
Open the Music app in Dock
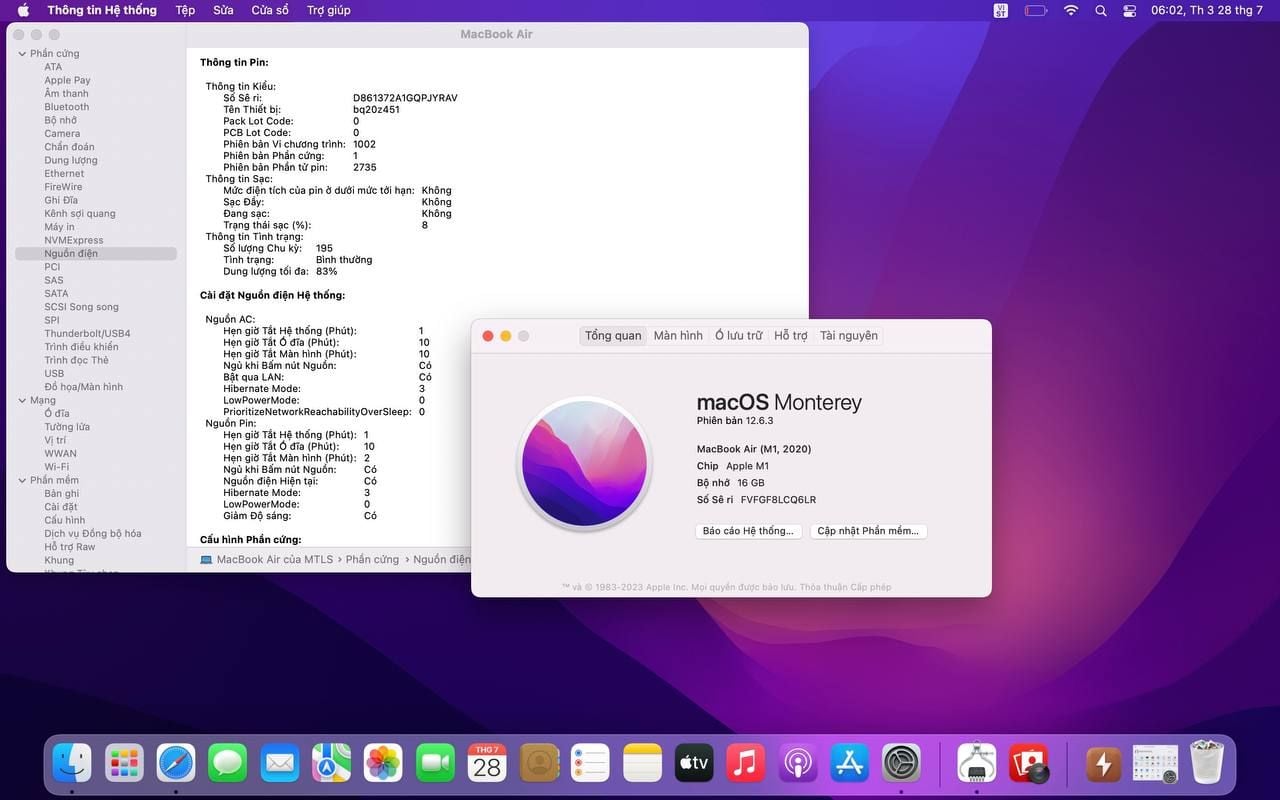pyautogui.click(x=746, y=764)
